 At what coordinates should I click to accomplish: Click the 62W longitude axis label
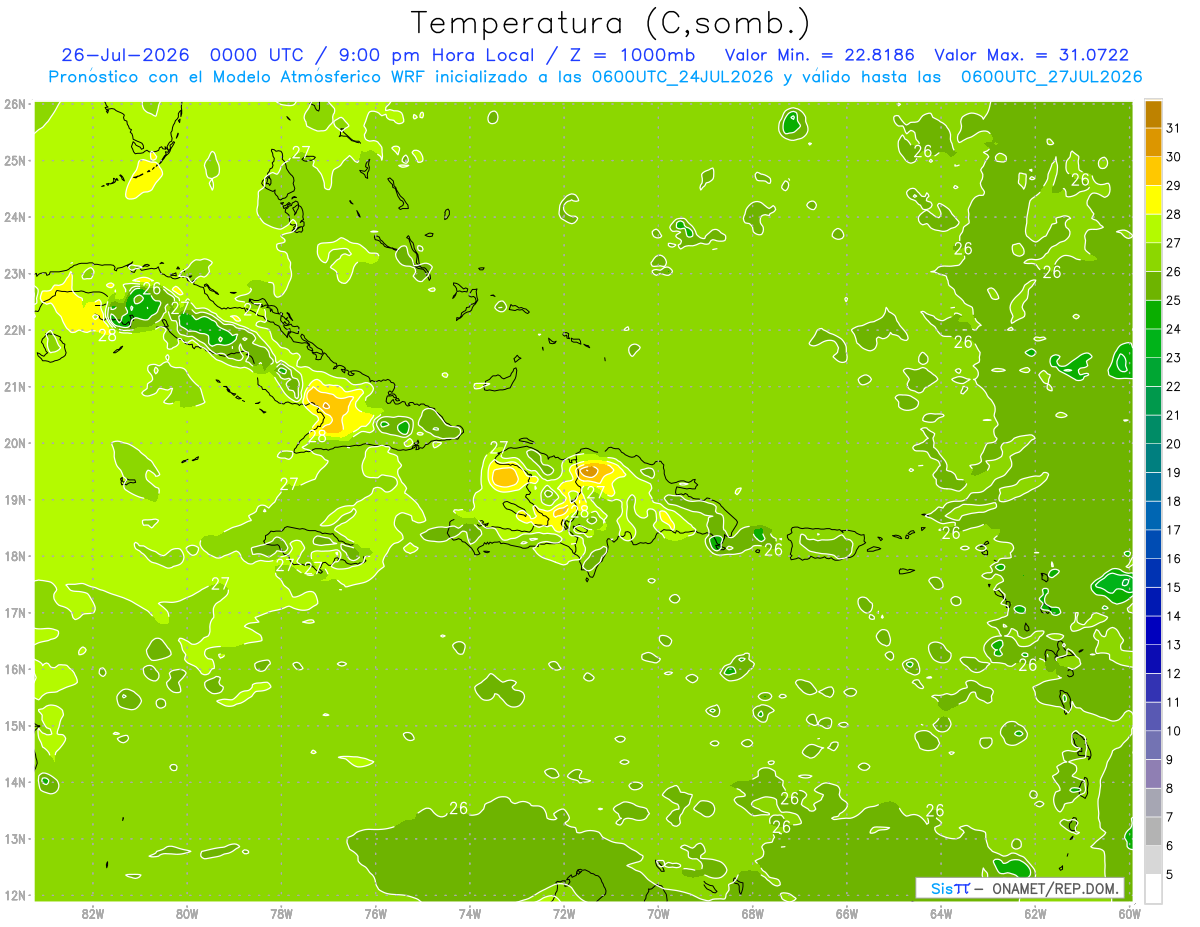coord(1035,913)
